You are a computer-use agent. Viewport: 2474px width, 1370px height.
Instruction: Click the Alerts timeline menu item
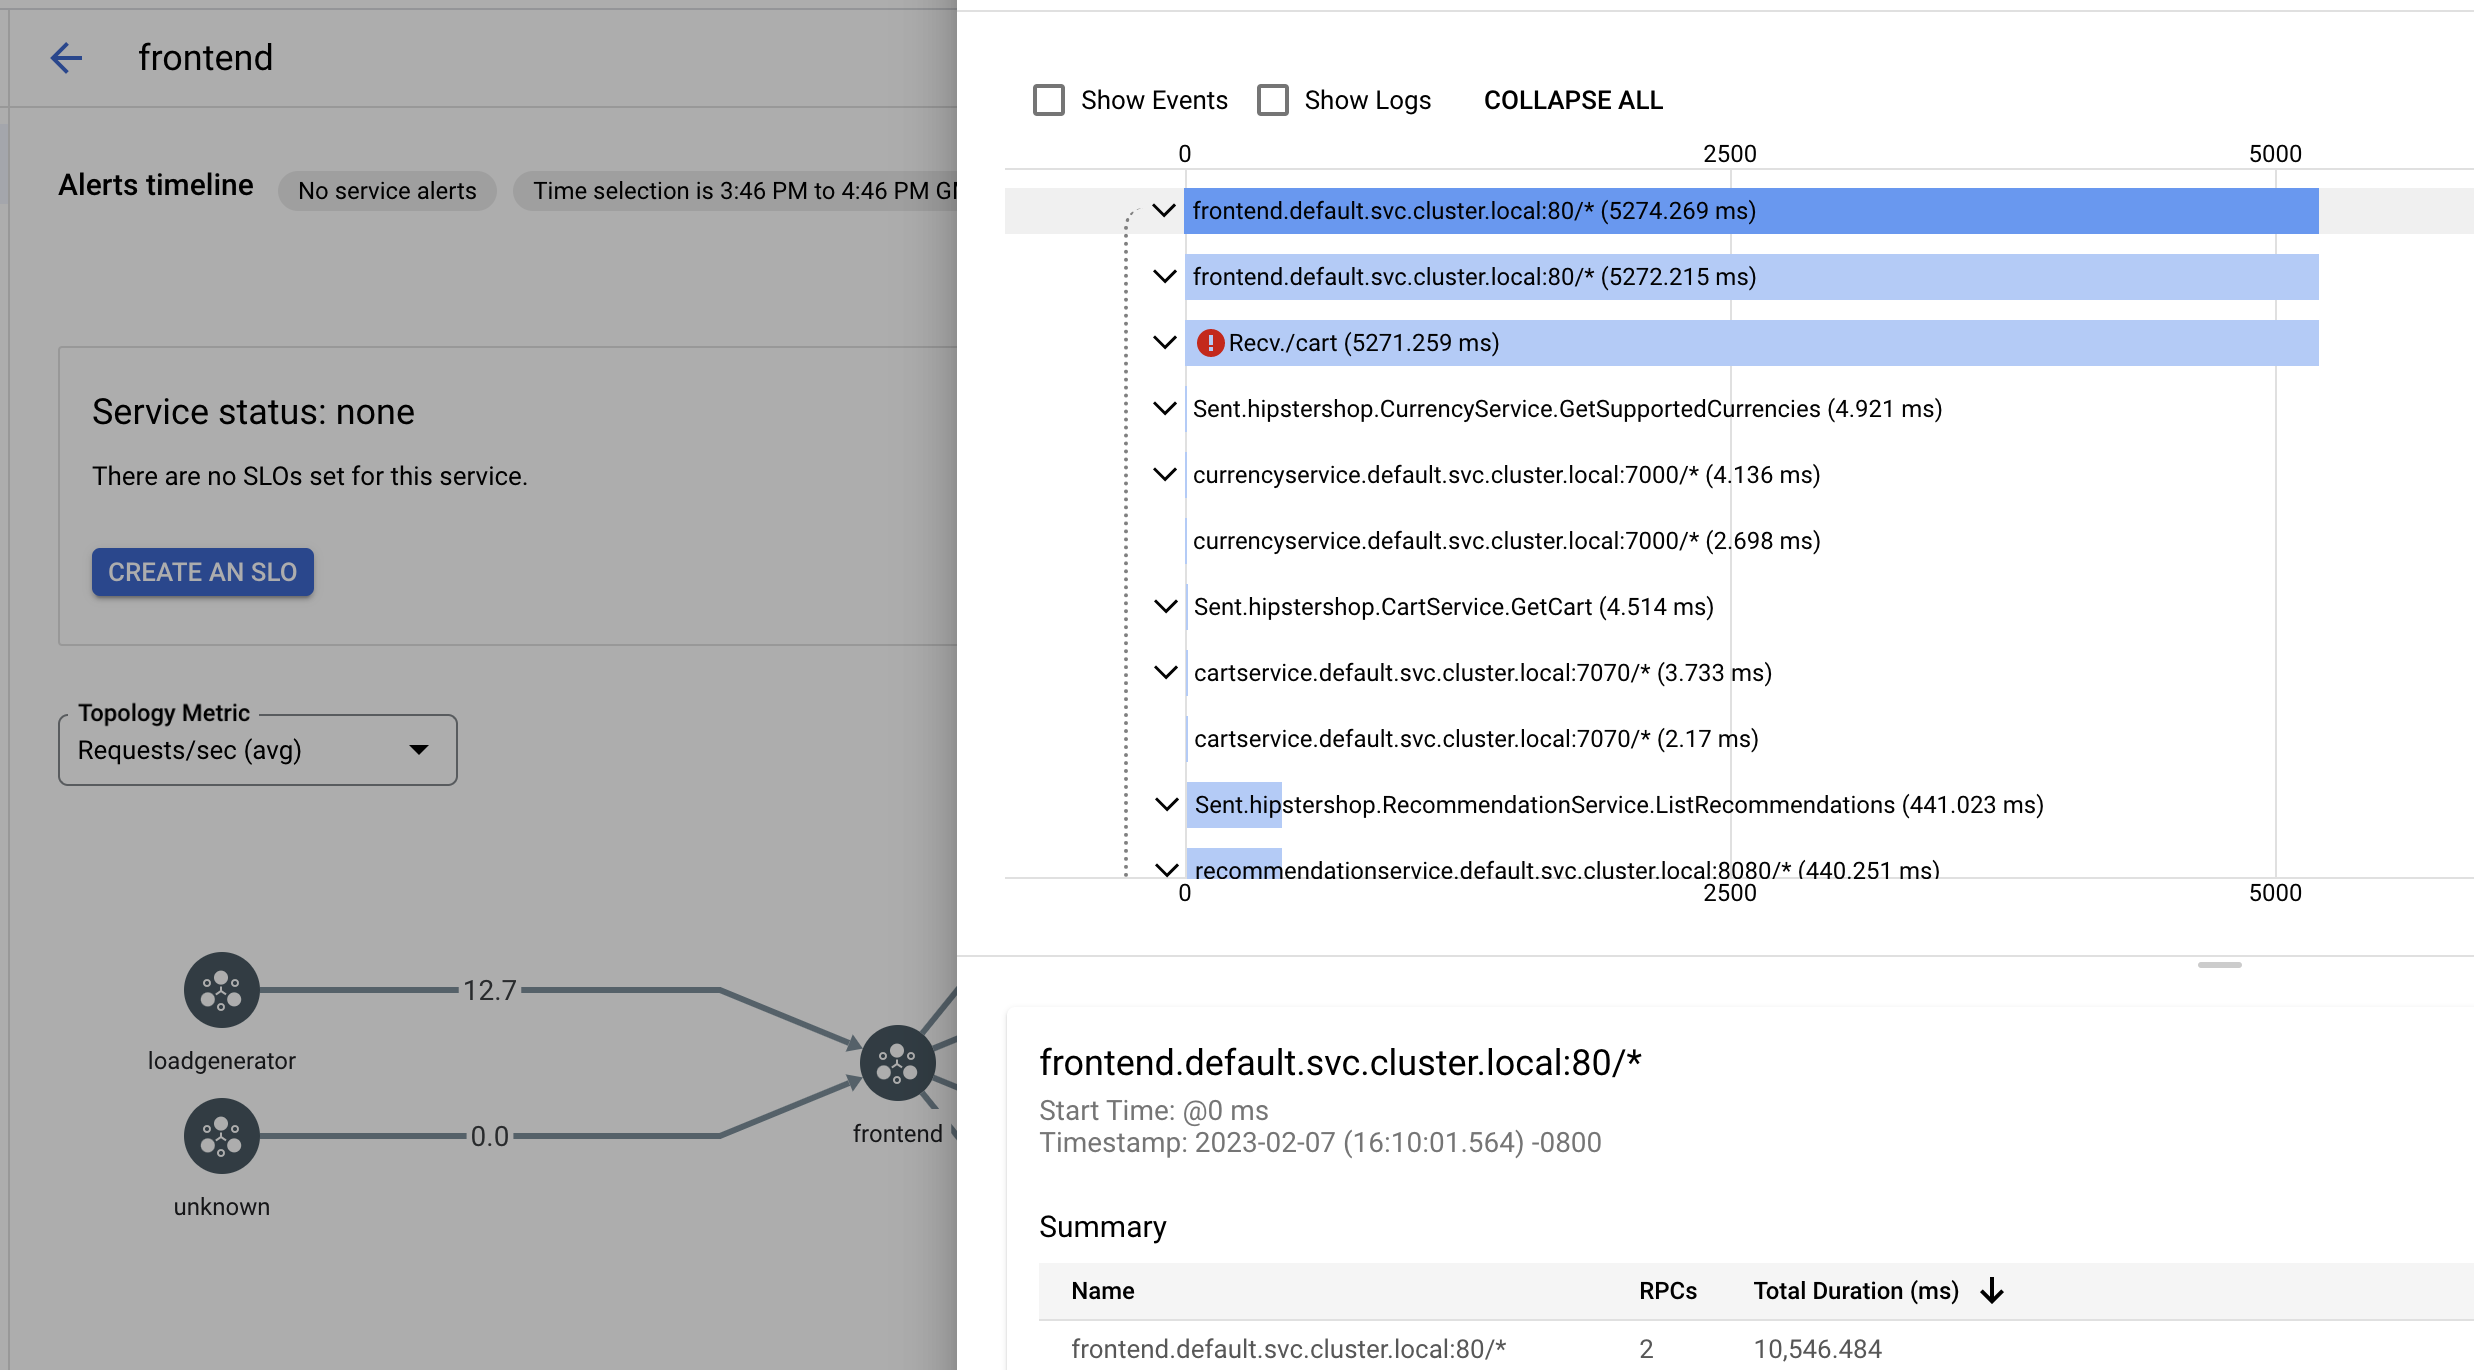(x=155, y=184)
